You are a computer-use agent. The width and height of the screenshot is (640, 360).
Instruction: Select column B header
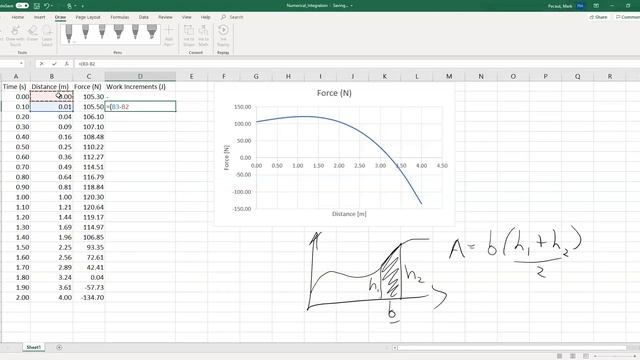click(x=52, y=76)
